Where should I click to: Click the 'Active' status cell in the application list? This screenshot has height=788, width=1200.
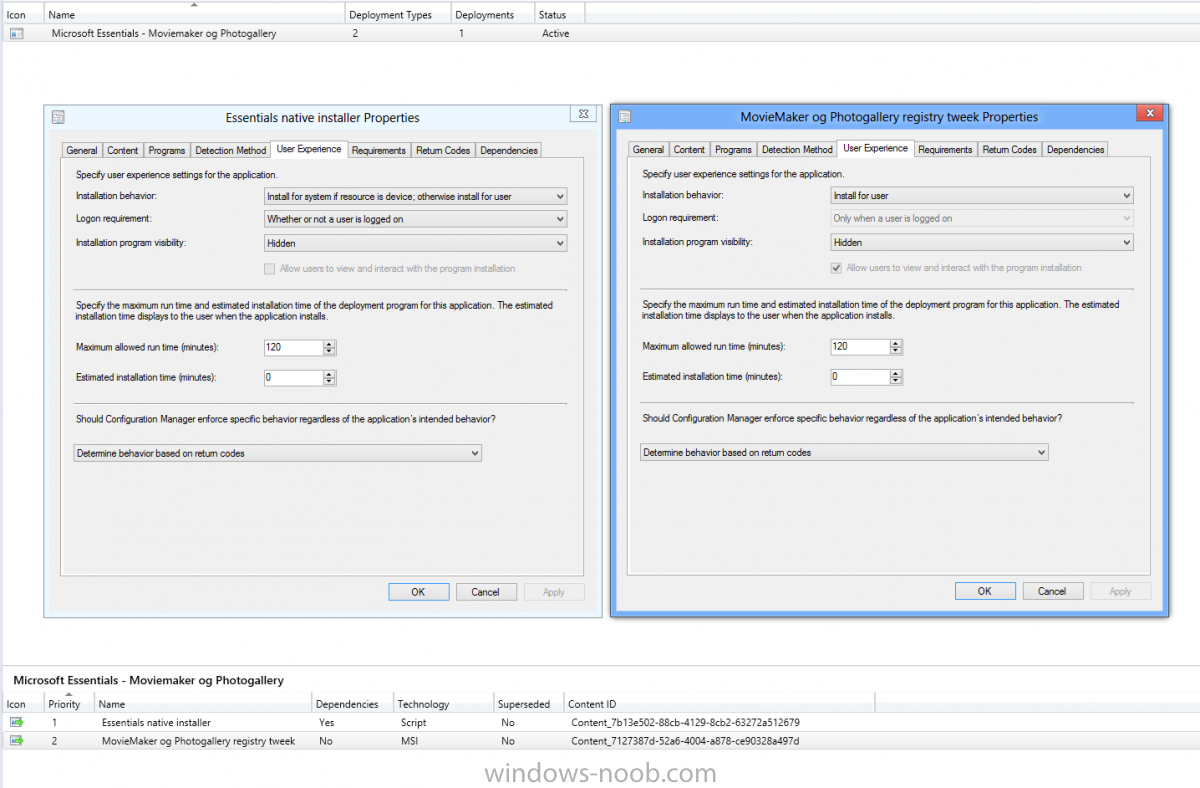tap(556, 33)
